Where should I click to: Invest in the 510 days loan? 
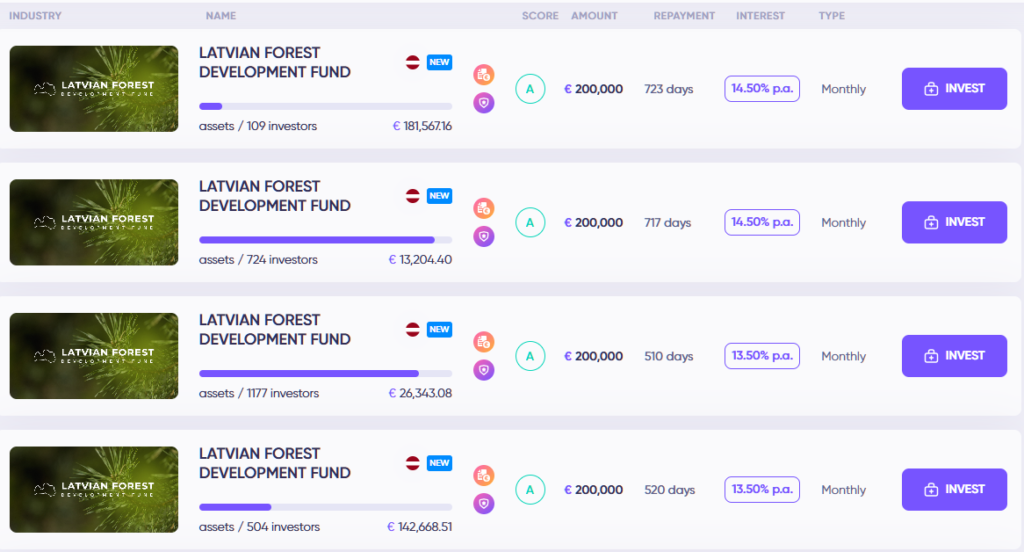tap(954, 356)
